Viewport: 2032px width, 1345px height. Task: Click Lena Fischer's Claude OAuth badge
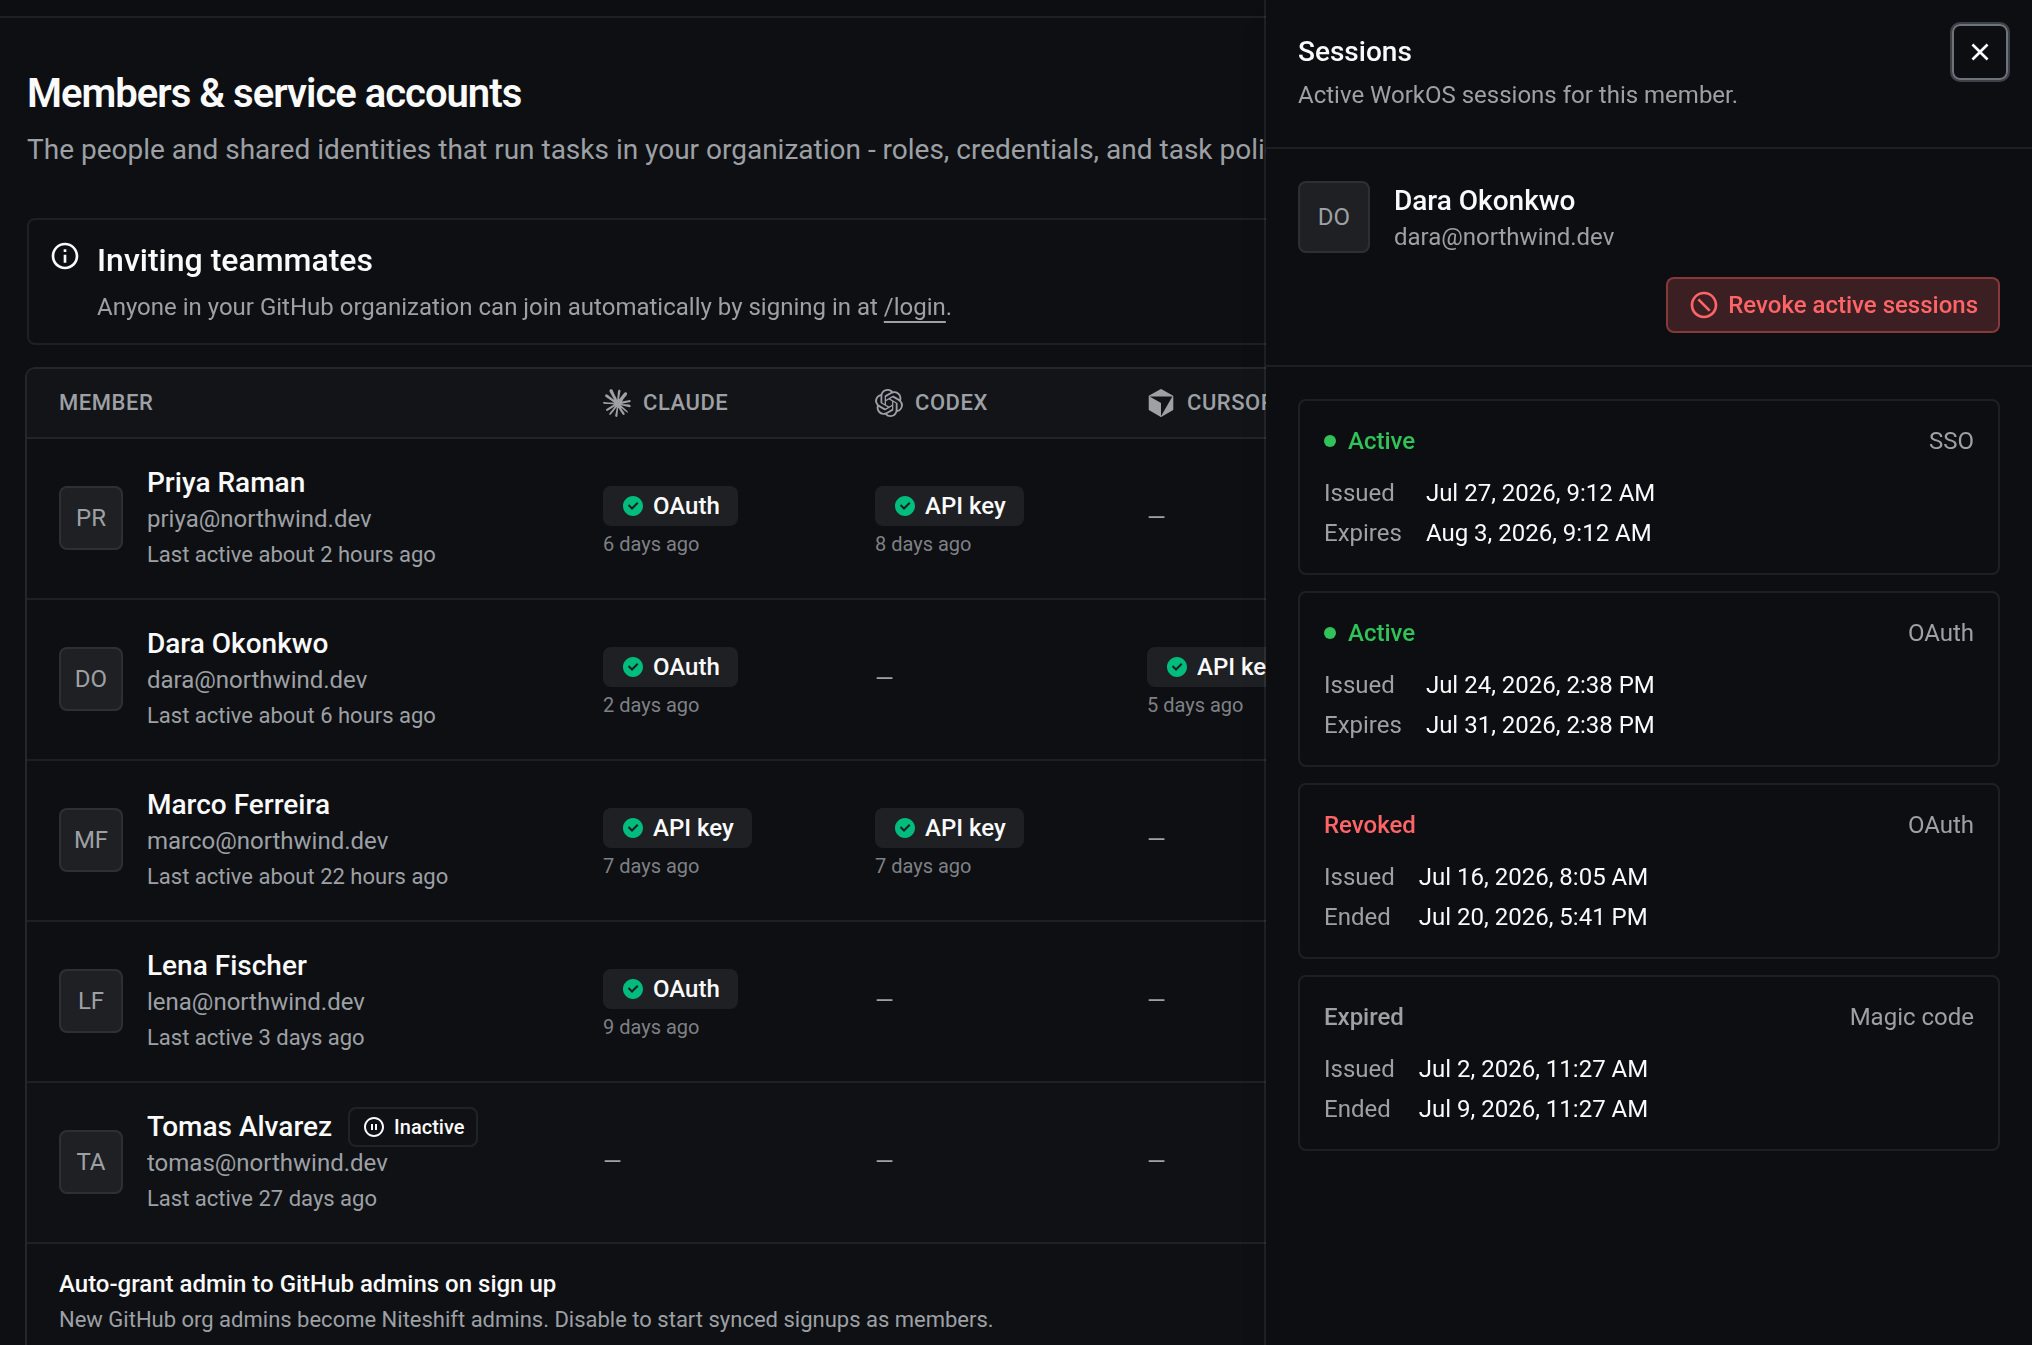tap(670, 989)
